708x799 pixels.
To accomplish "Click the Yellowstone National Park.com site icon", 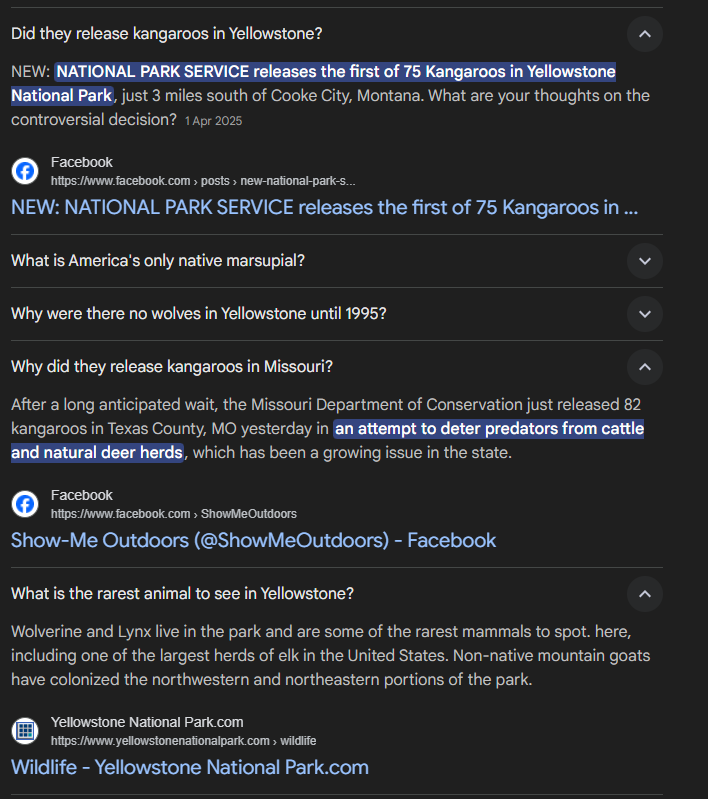I will click(25, 731).
